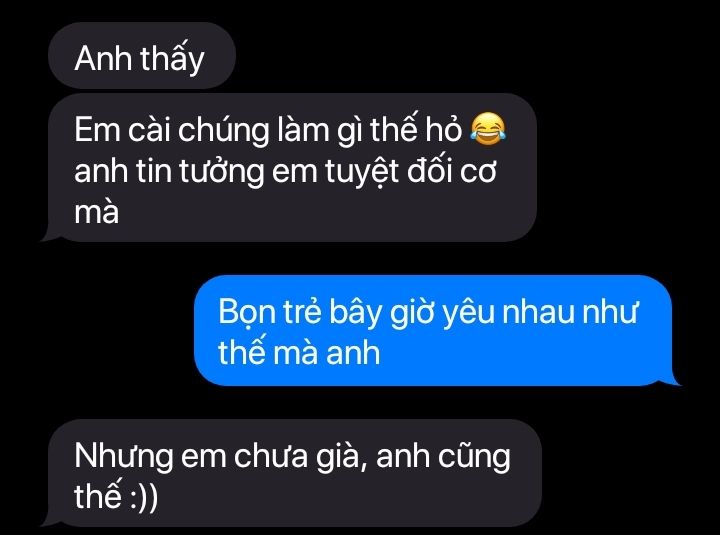Click the word "Nhưng" in the bottom bubble
Screen dimensions: 720x535
click(x=124, y=457)
